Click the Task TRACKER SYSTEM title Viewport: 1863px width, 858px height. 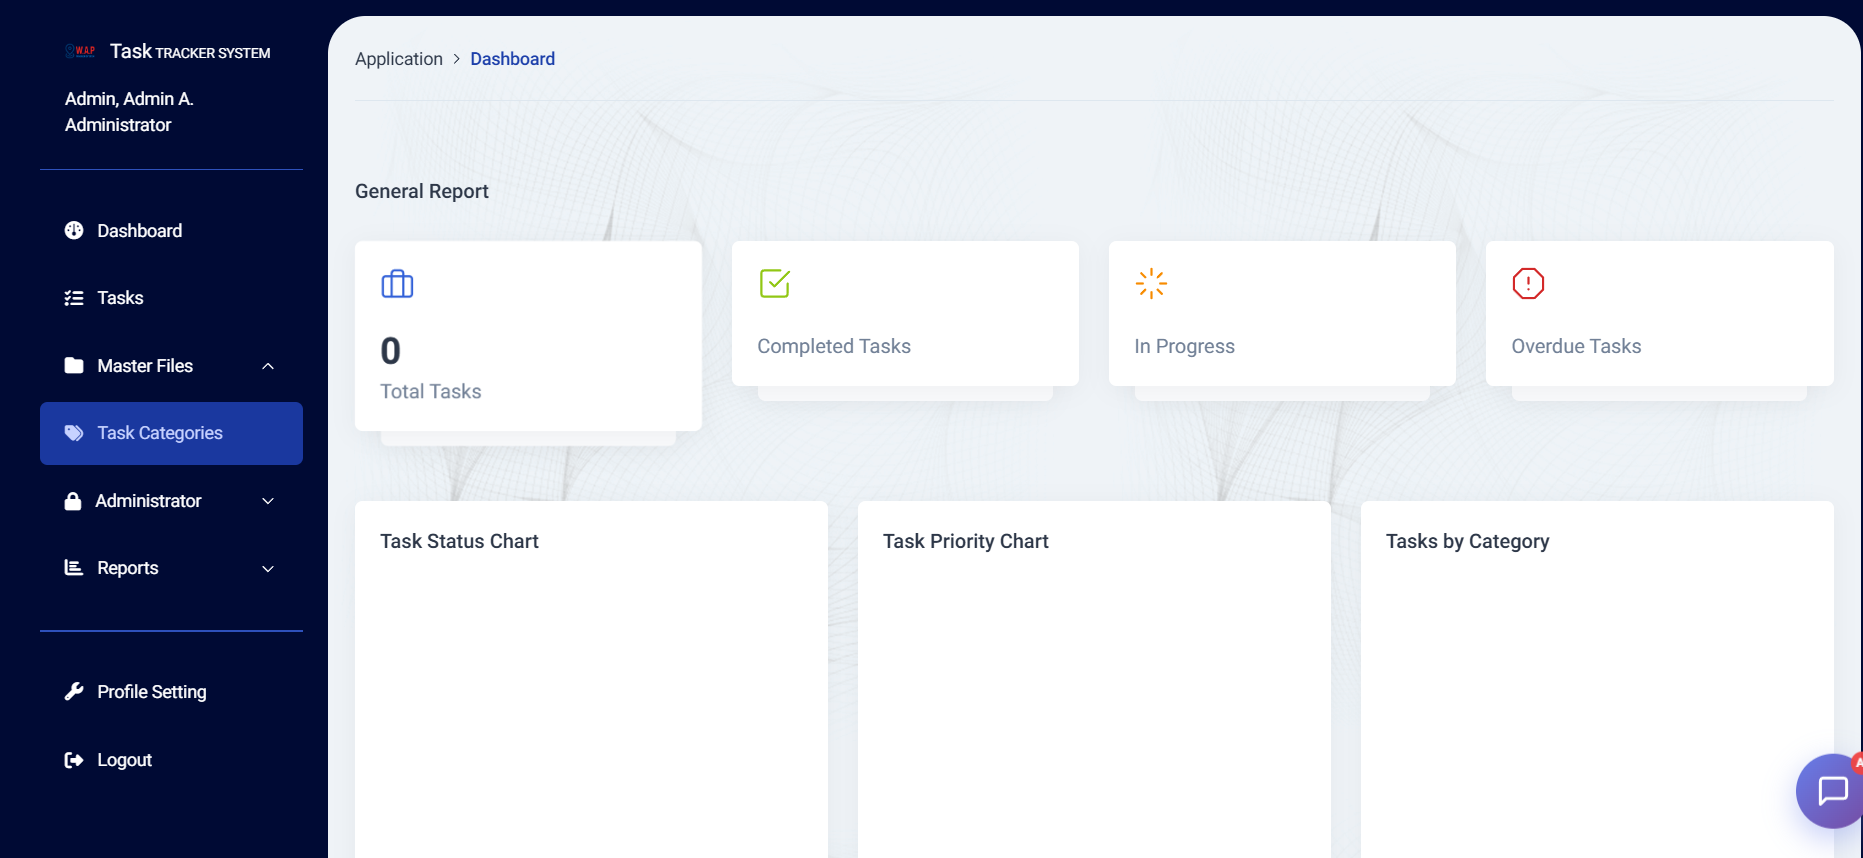189,52
